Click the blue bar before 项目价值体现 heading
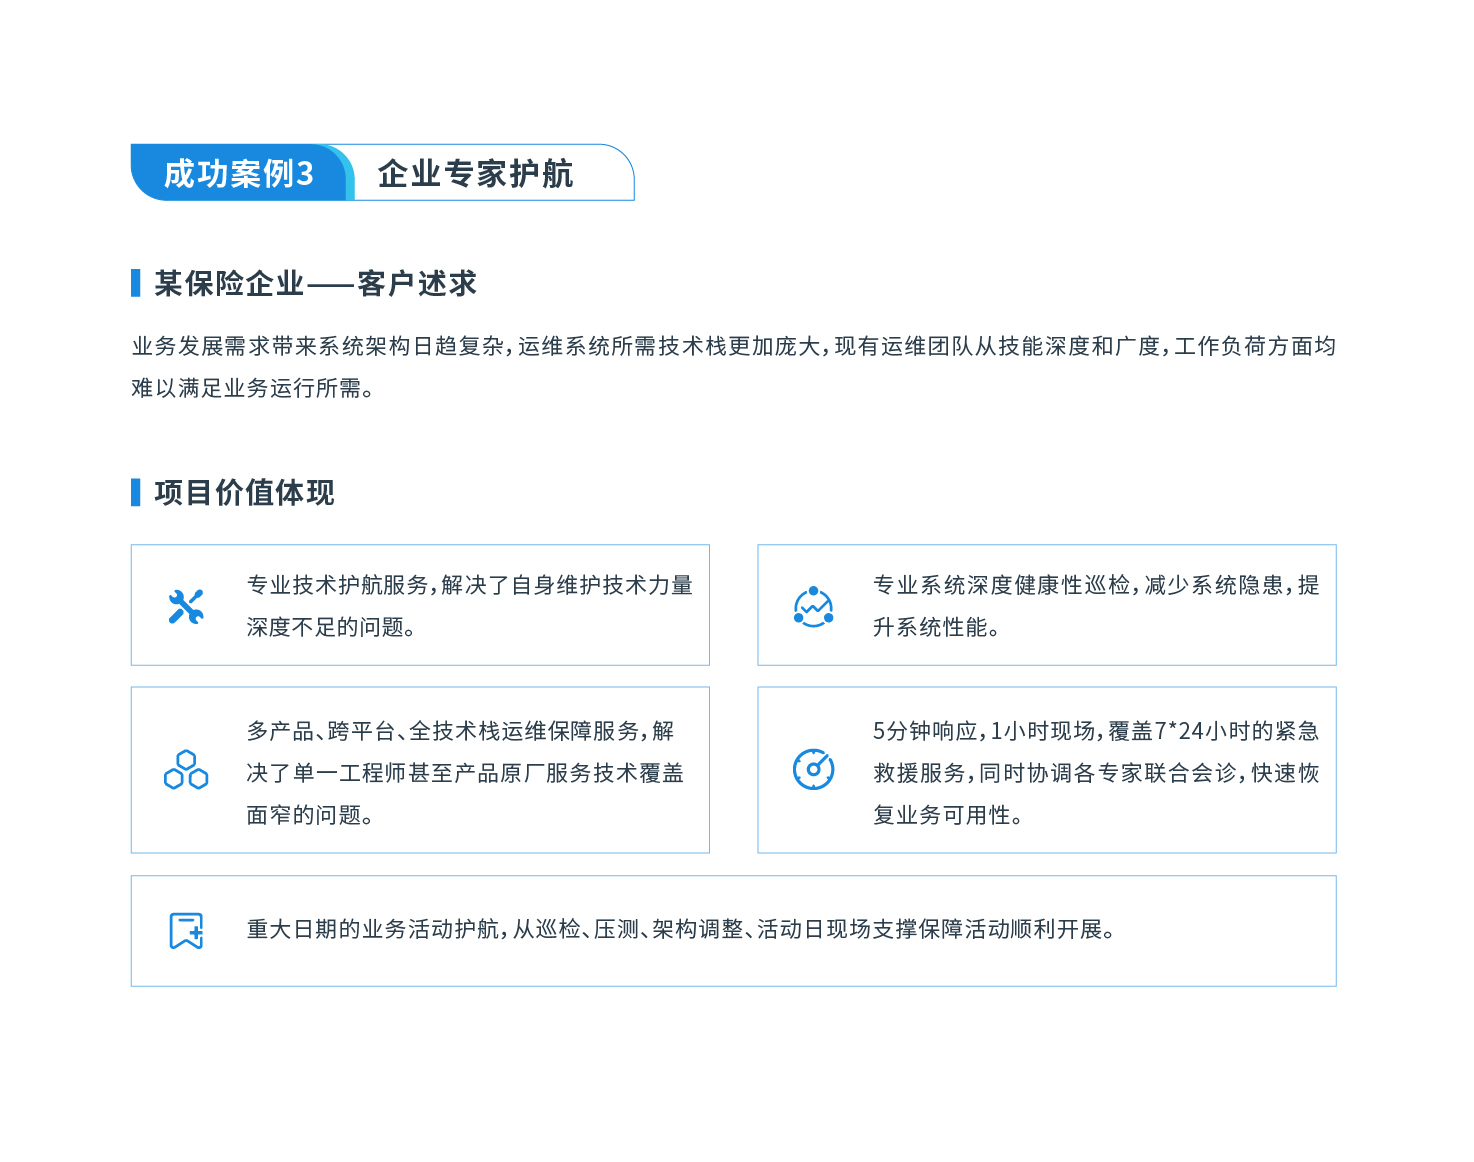Viewport: 1474px width, 1162px height. [x=136, y=492]
